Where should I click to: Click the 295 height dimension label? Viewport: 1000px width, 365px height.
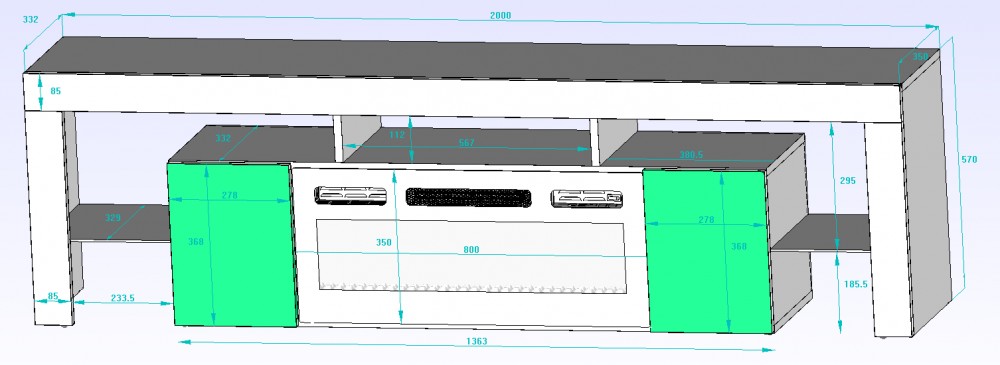(x=848, y=181)
